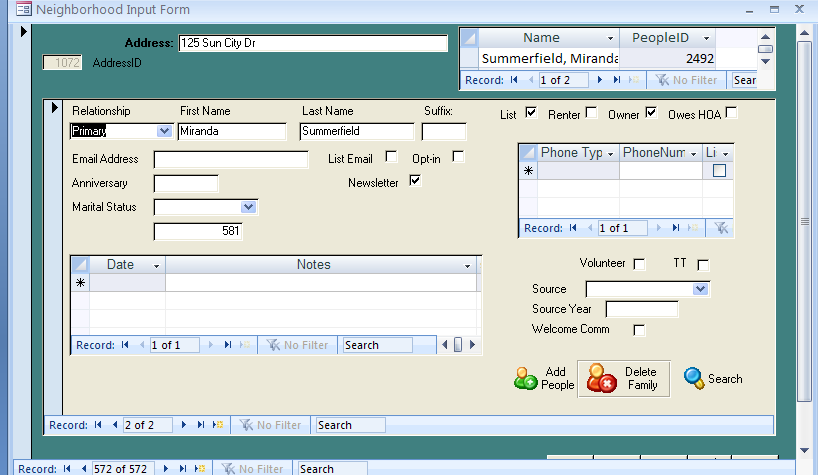Click the Delete Family button

pyautogui.click(x=622, y=379)
